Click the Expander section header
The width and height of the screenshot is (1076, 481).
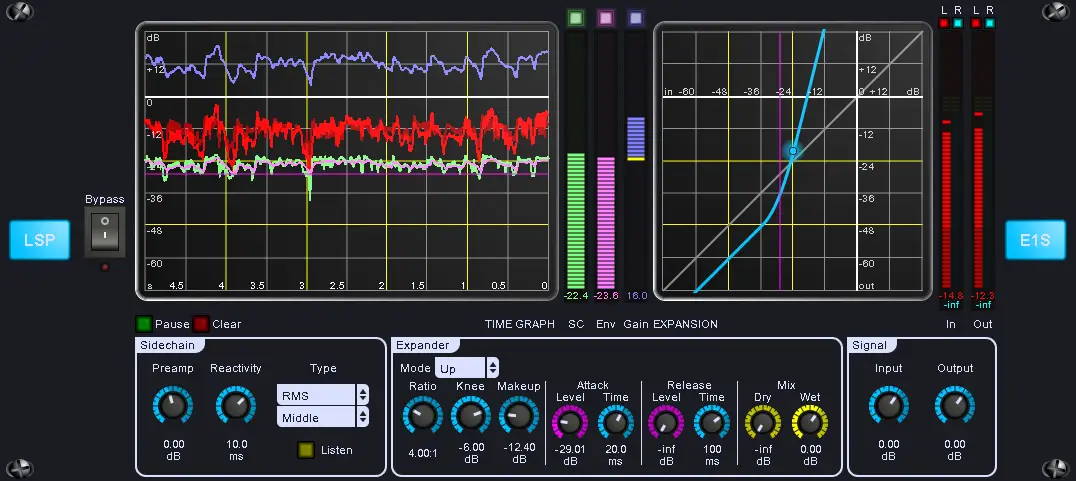tap(423, 345)
